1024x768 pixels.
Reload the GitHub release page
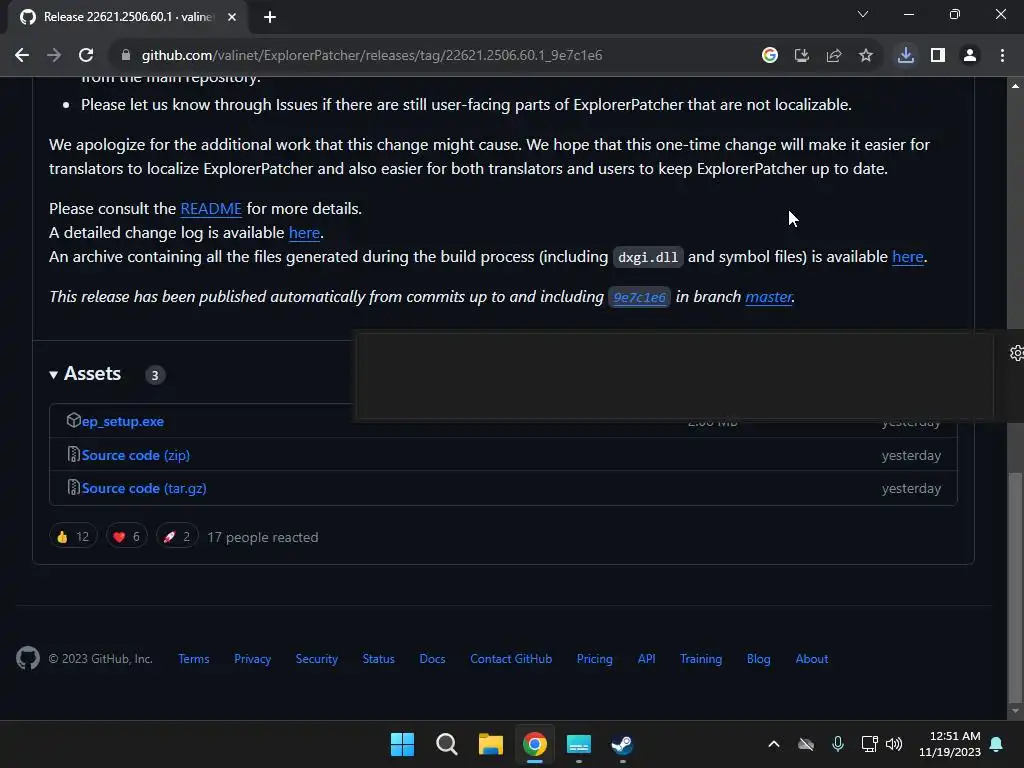click(86, 56)
